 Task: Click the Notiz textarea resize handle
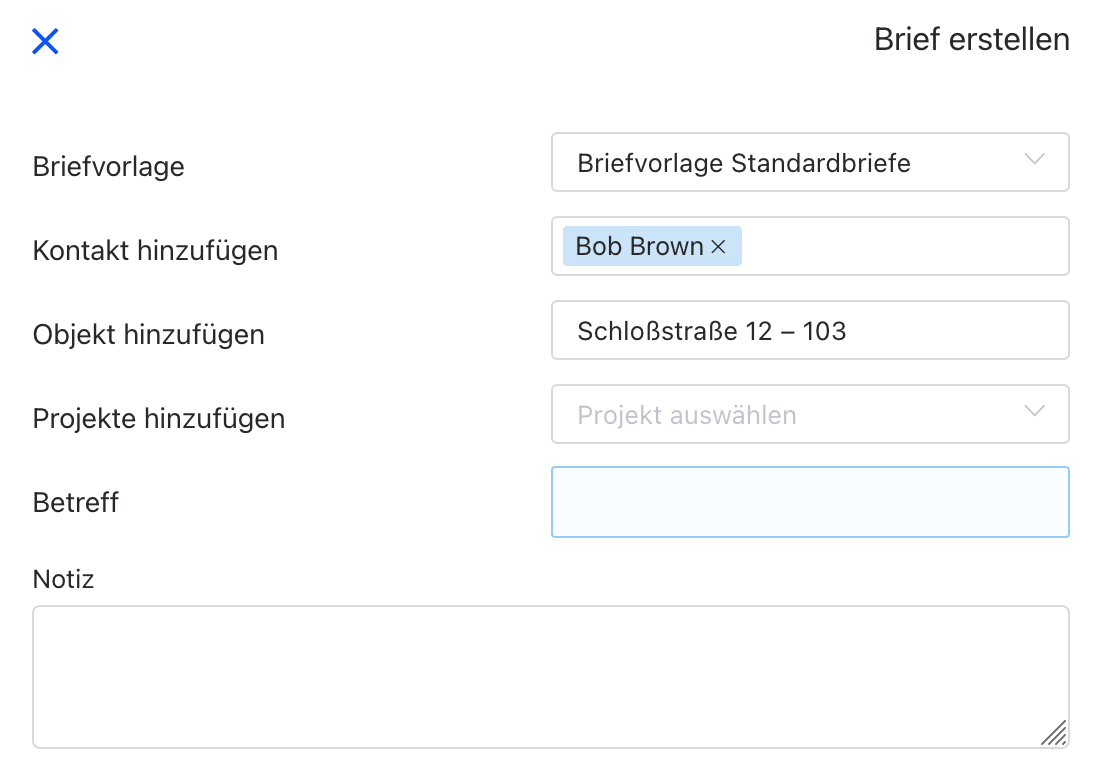point(1054,733)
